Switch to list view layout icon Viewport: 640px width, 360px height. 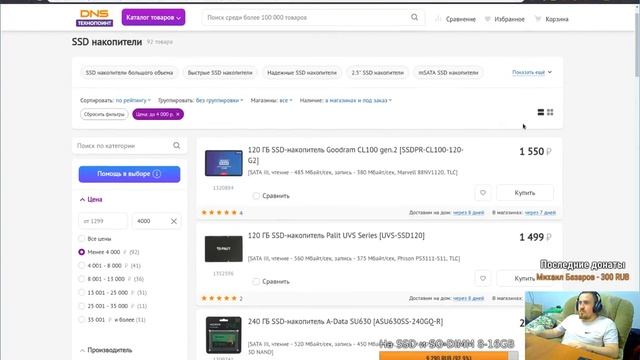point(540,112)
